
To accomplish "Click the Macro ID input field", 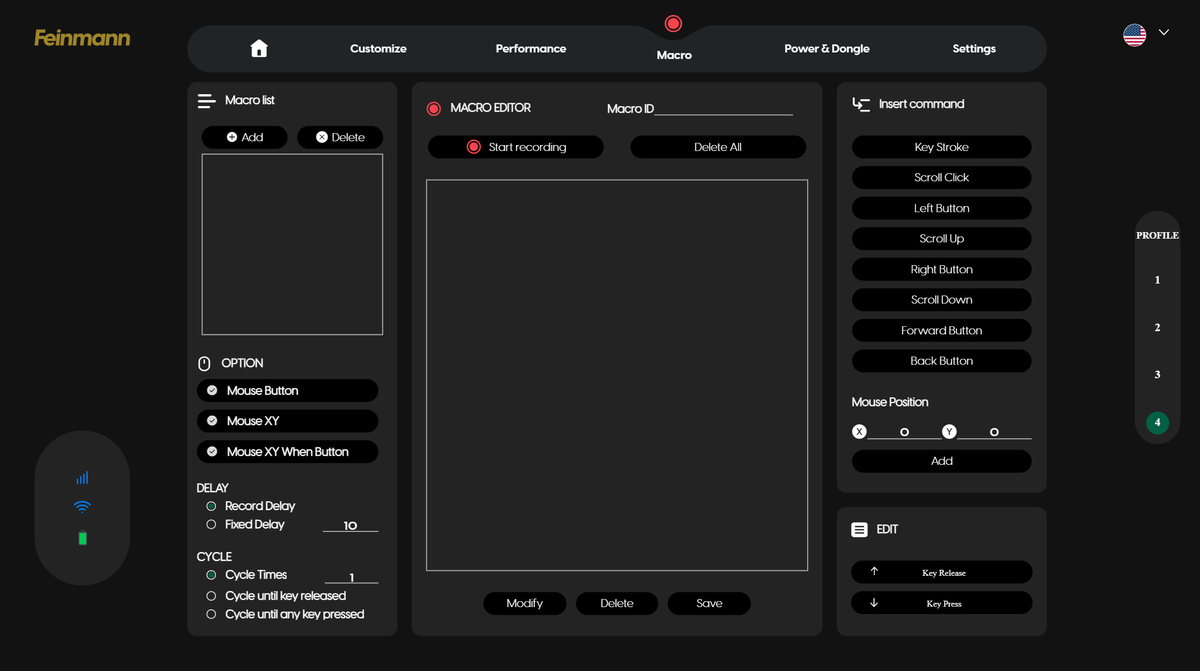I will (x=723, y=108).
